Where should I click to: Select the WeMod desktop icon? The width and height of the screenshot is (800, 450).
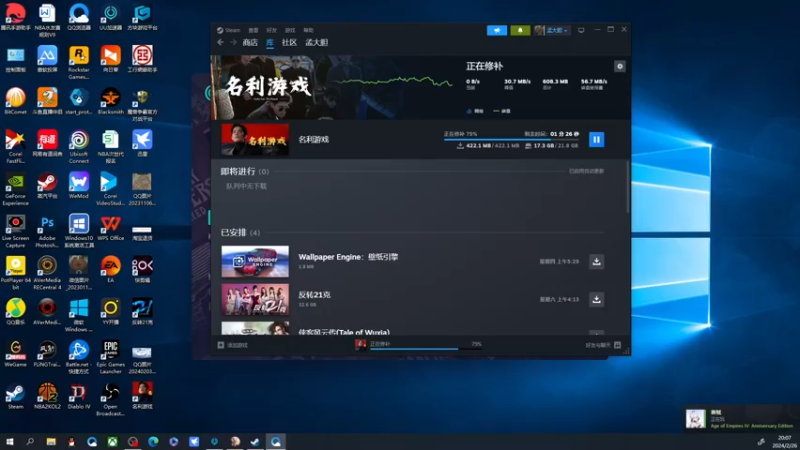[79, 185]
